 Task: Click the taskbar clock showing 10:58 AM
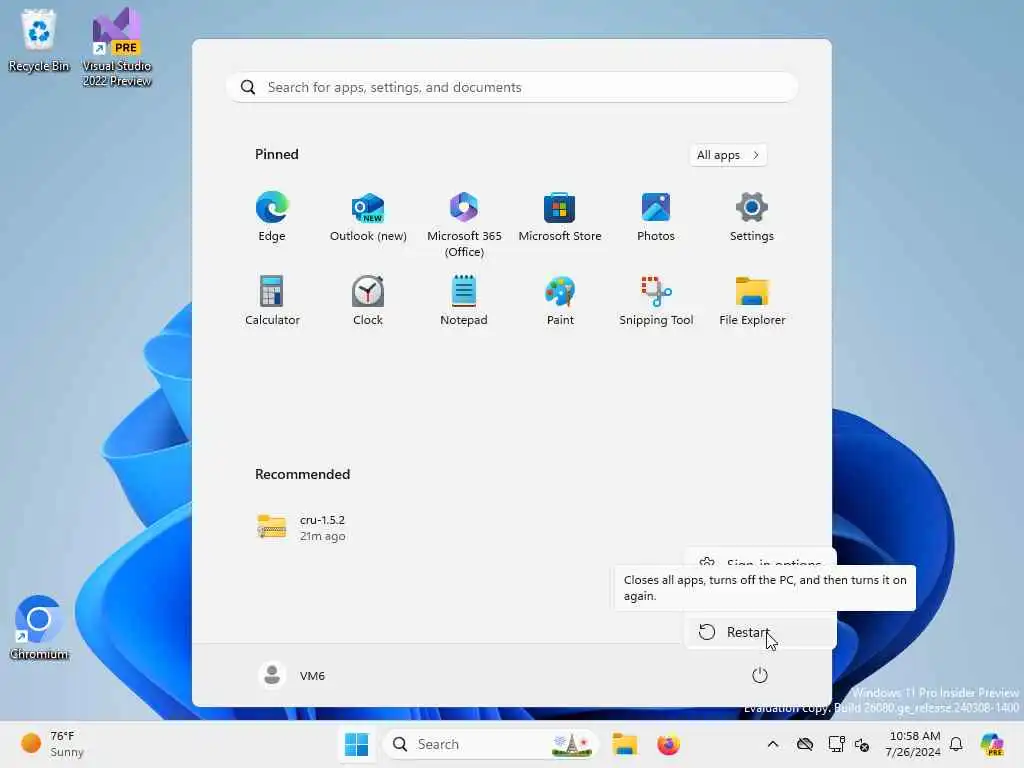point(914,744)
